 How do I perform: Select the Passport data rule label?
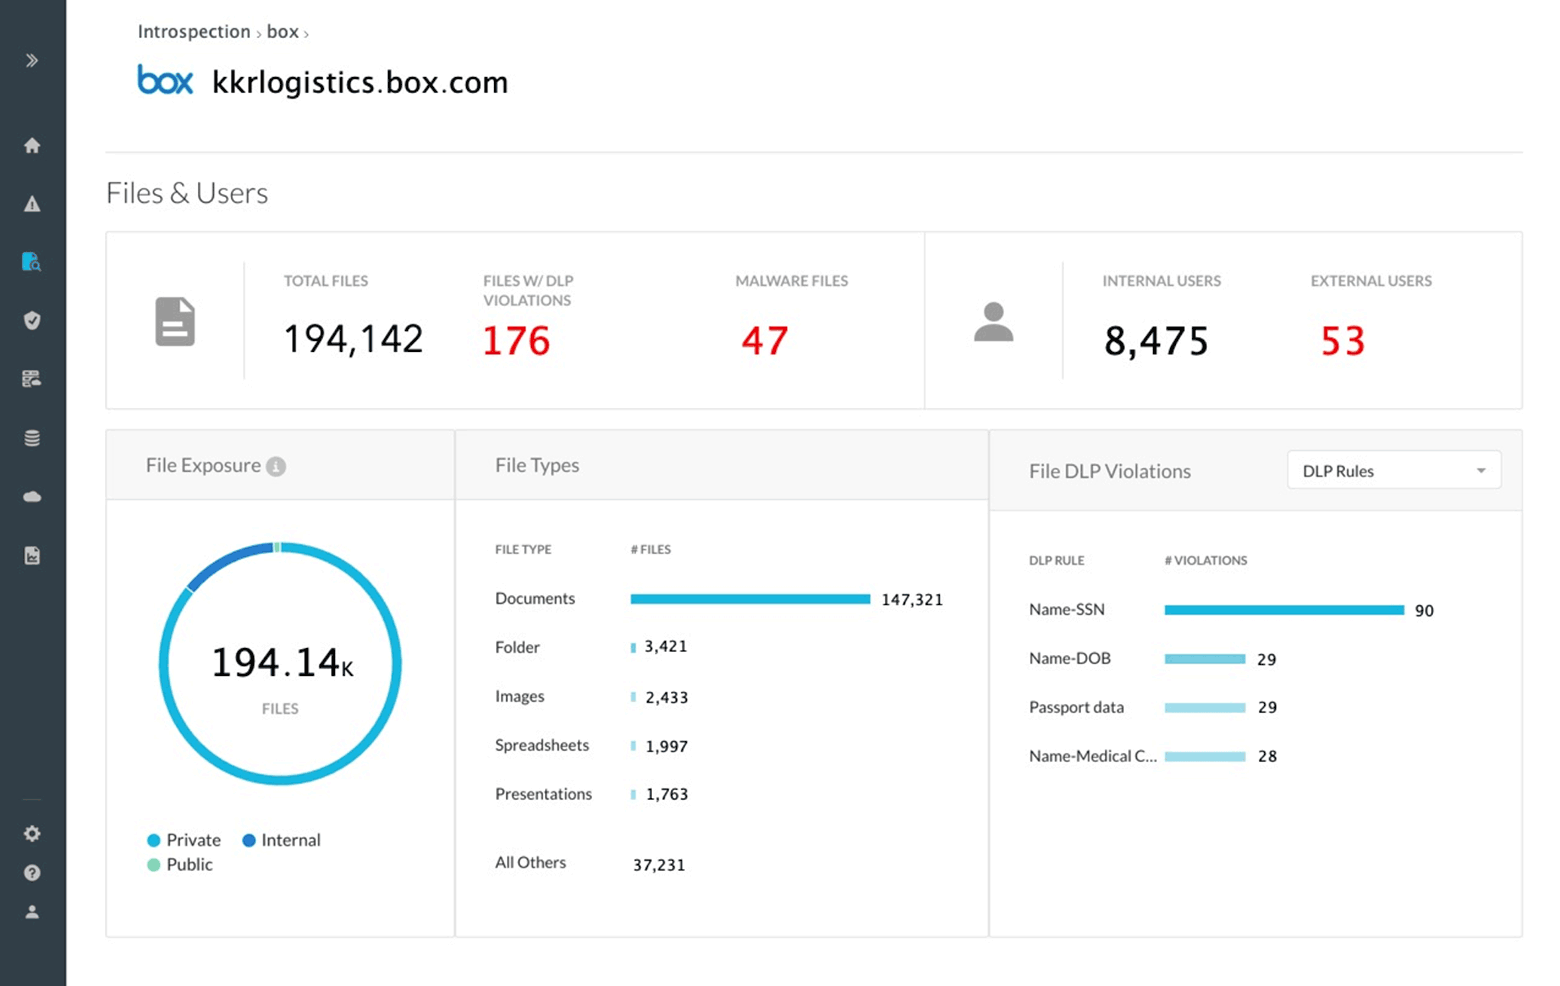point(1076,707)
